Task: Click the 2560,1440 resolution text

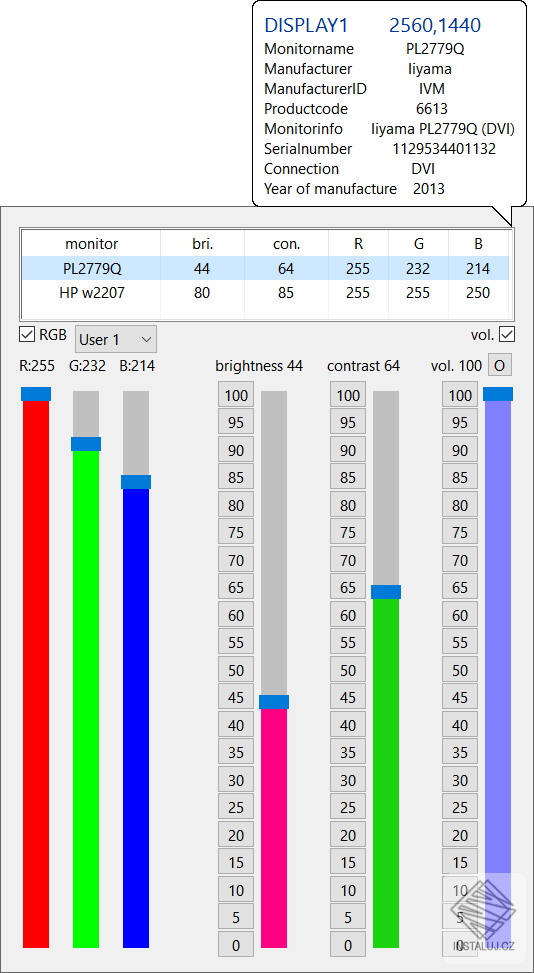Action: pyautogui.click(x=435, y=25)
